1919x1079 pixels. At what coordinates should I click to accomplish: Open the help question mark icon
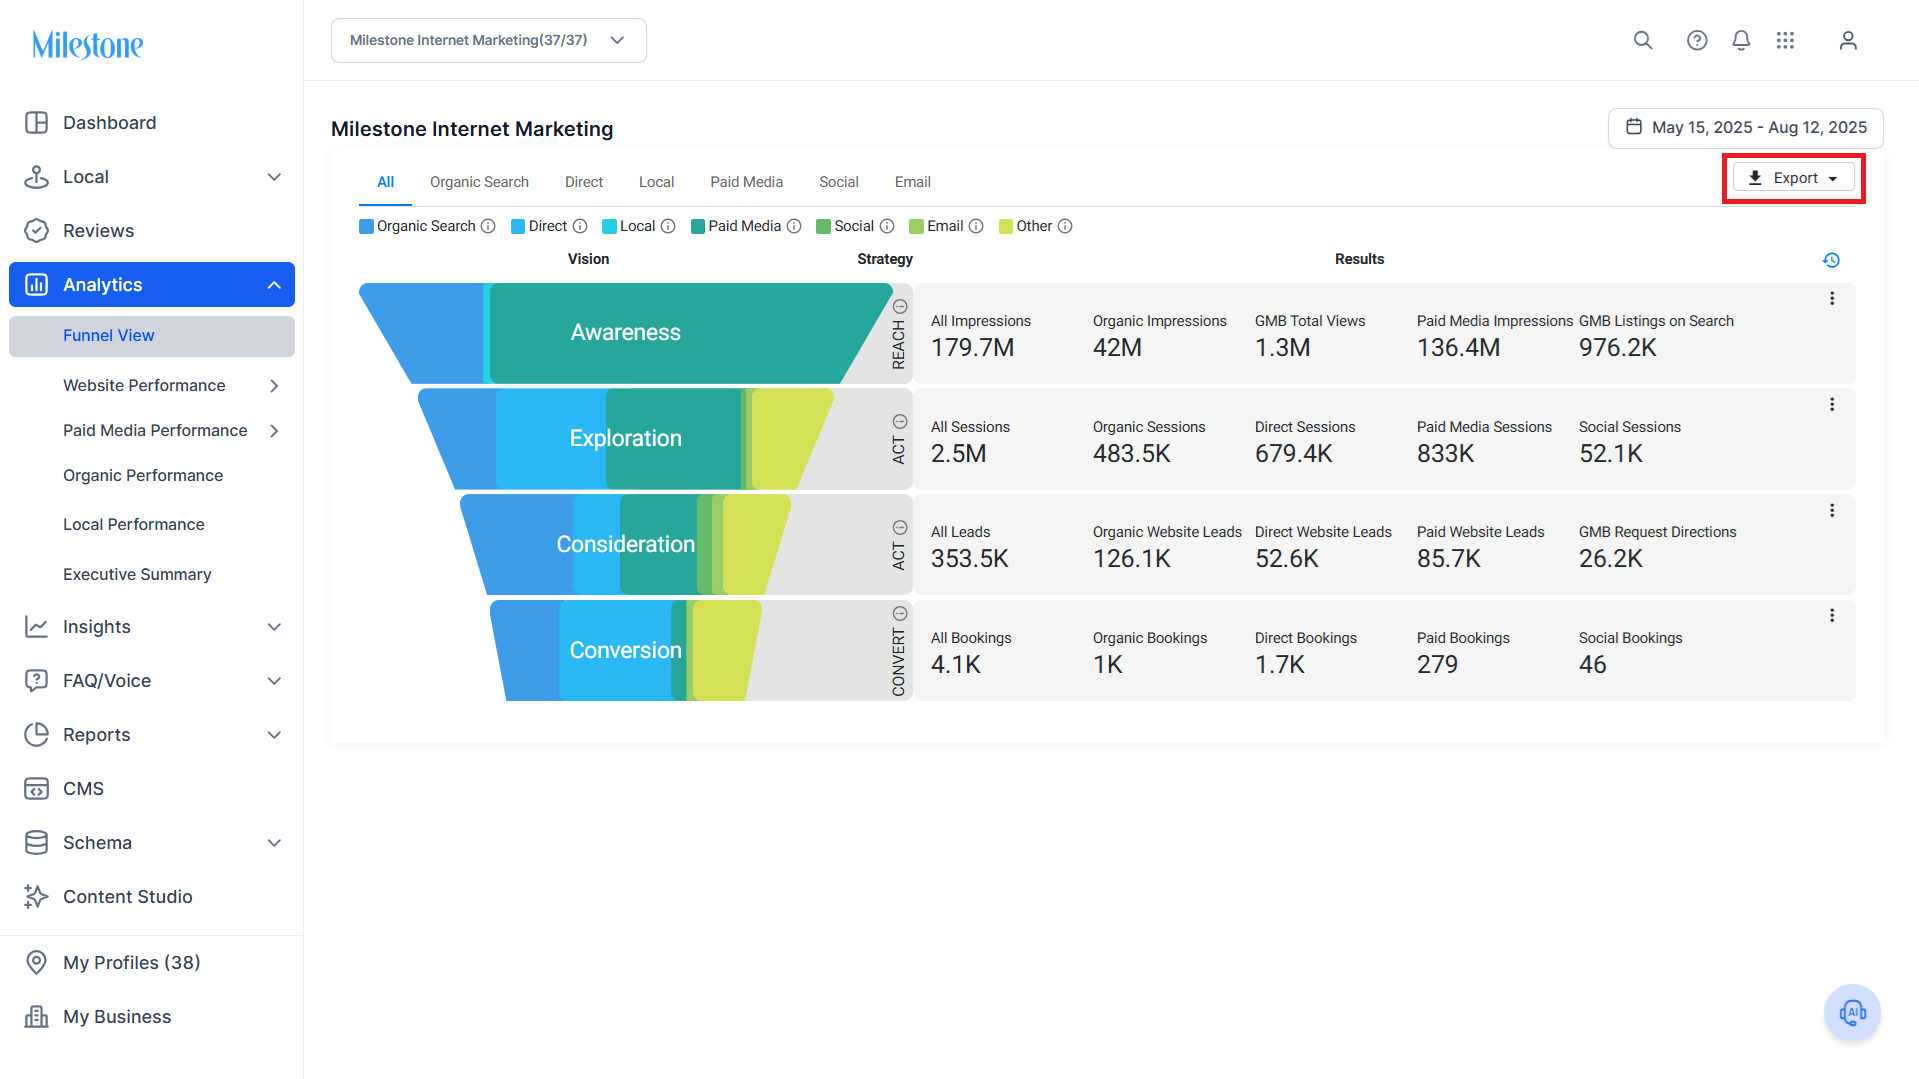click(x=1697, y=40)
